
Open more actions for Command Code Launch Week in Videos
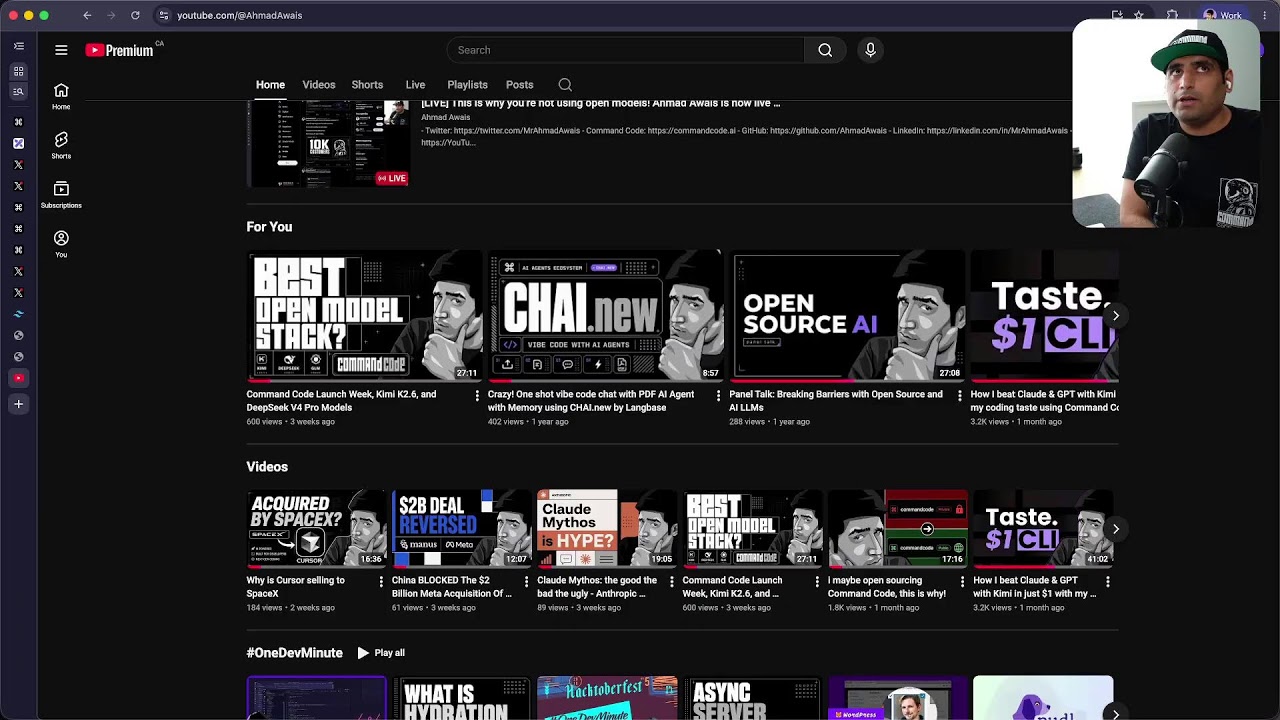point(816,581)
